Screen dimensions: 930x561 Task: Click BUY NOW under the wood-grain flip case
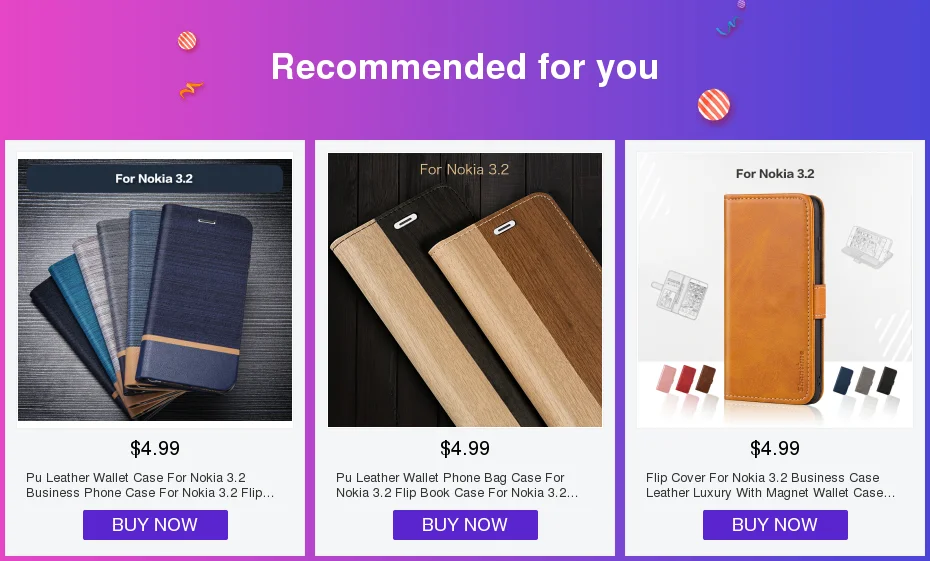[465, 525]
